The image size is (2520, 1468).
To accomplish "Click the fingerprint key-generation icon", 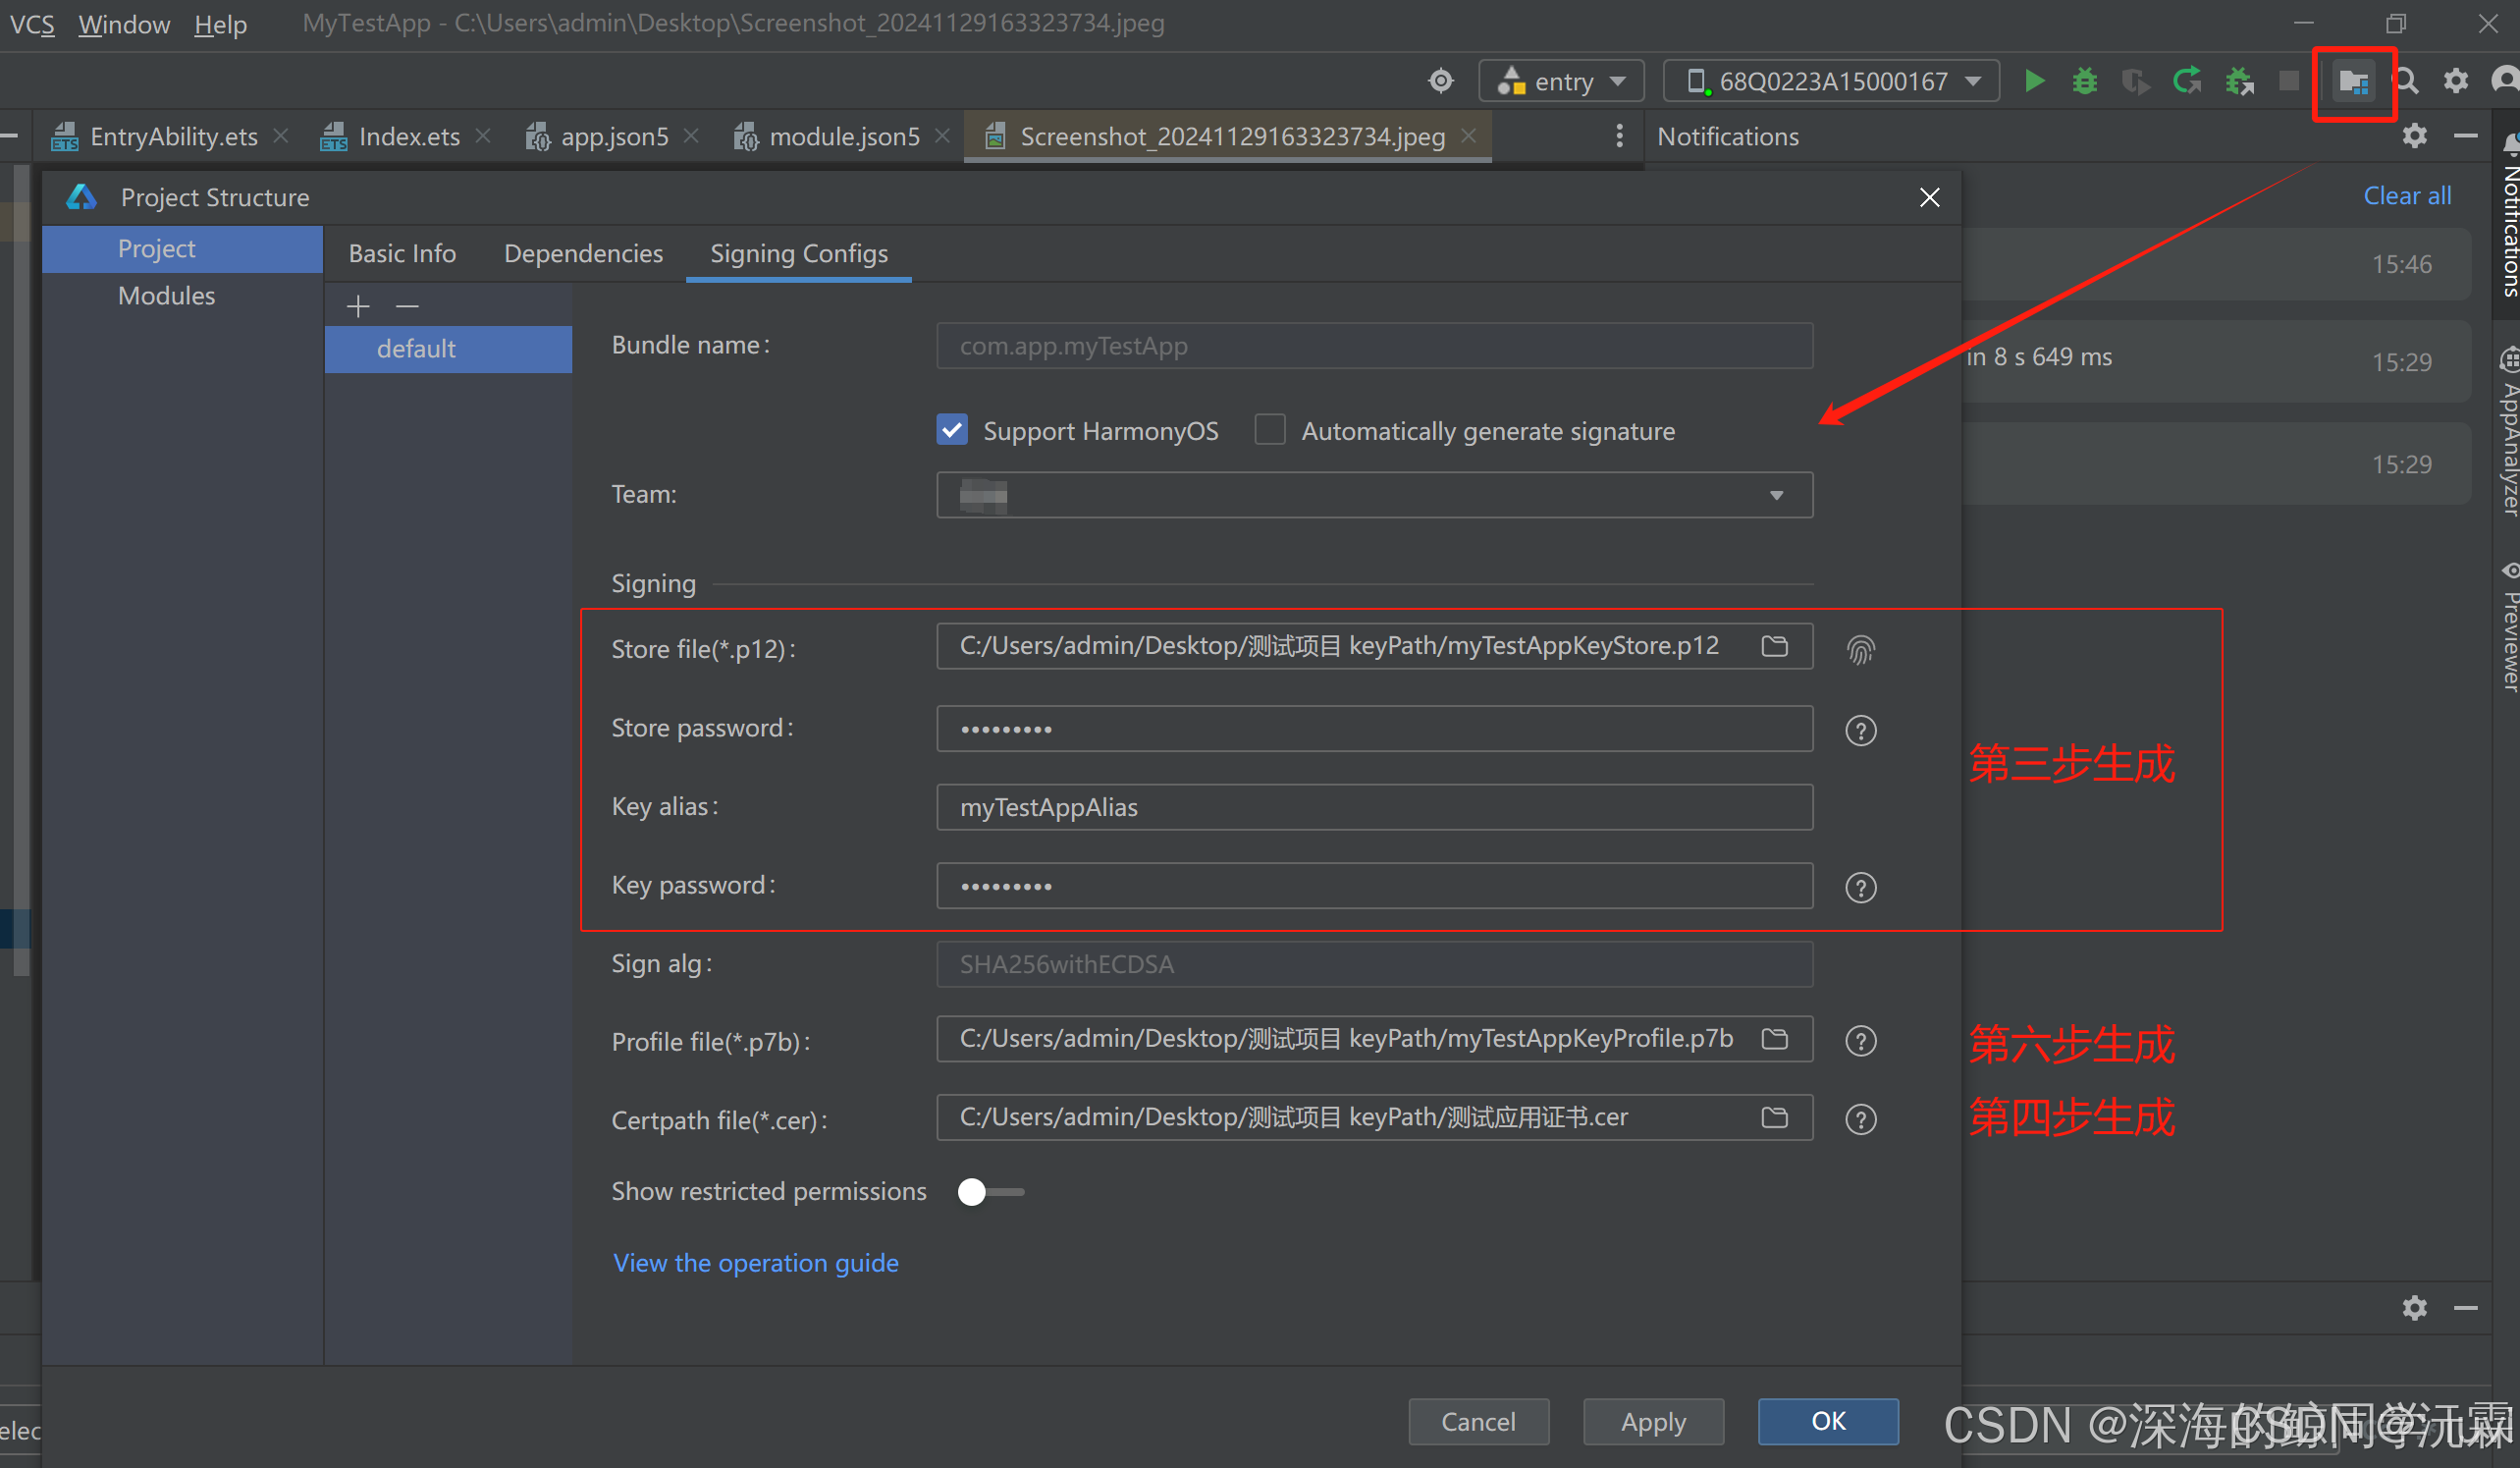I will (x=1860, y=650).
